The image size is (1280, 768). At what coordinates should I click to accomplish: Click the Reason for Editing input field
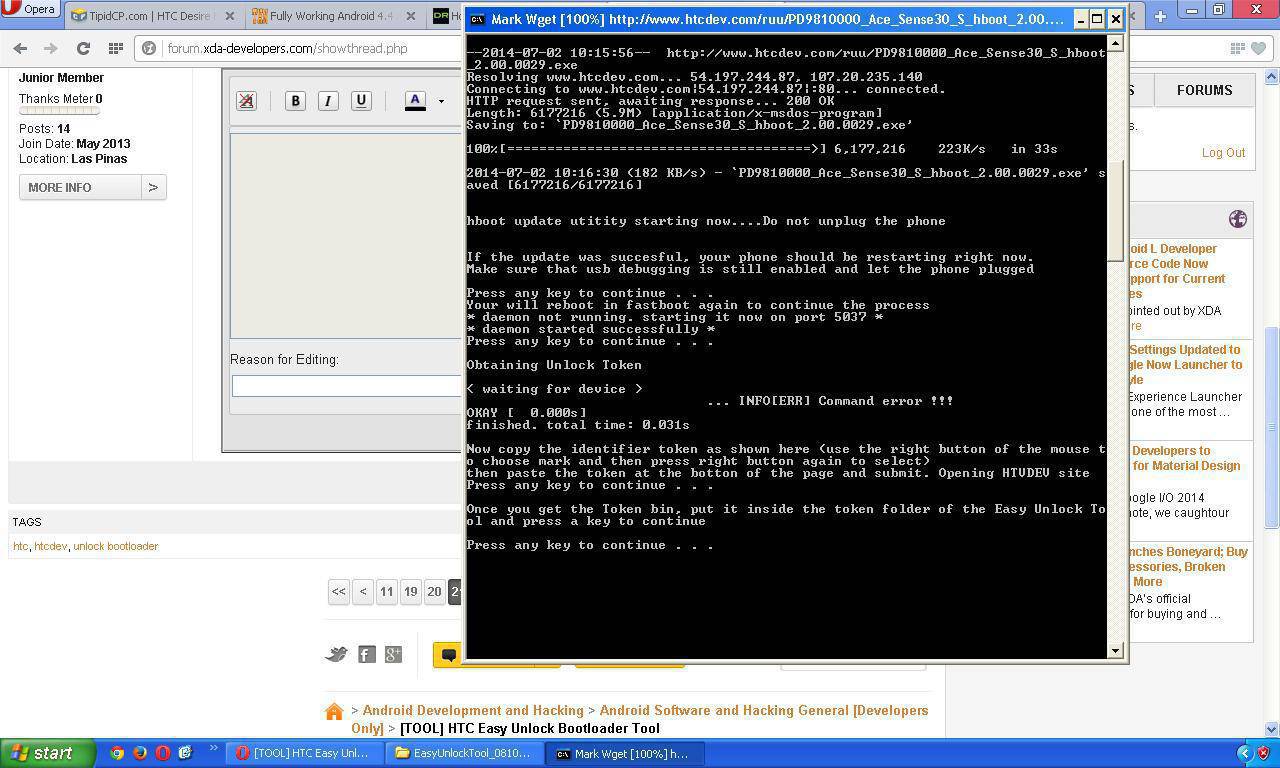347,386
